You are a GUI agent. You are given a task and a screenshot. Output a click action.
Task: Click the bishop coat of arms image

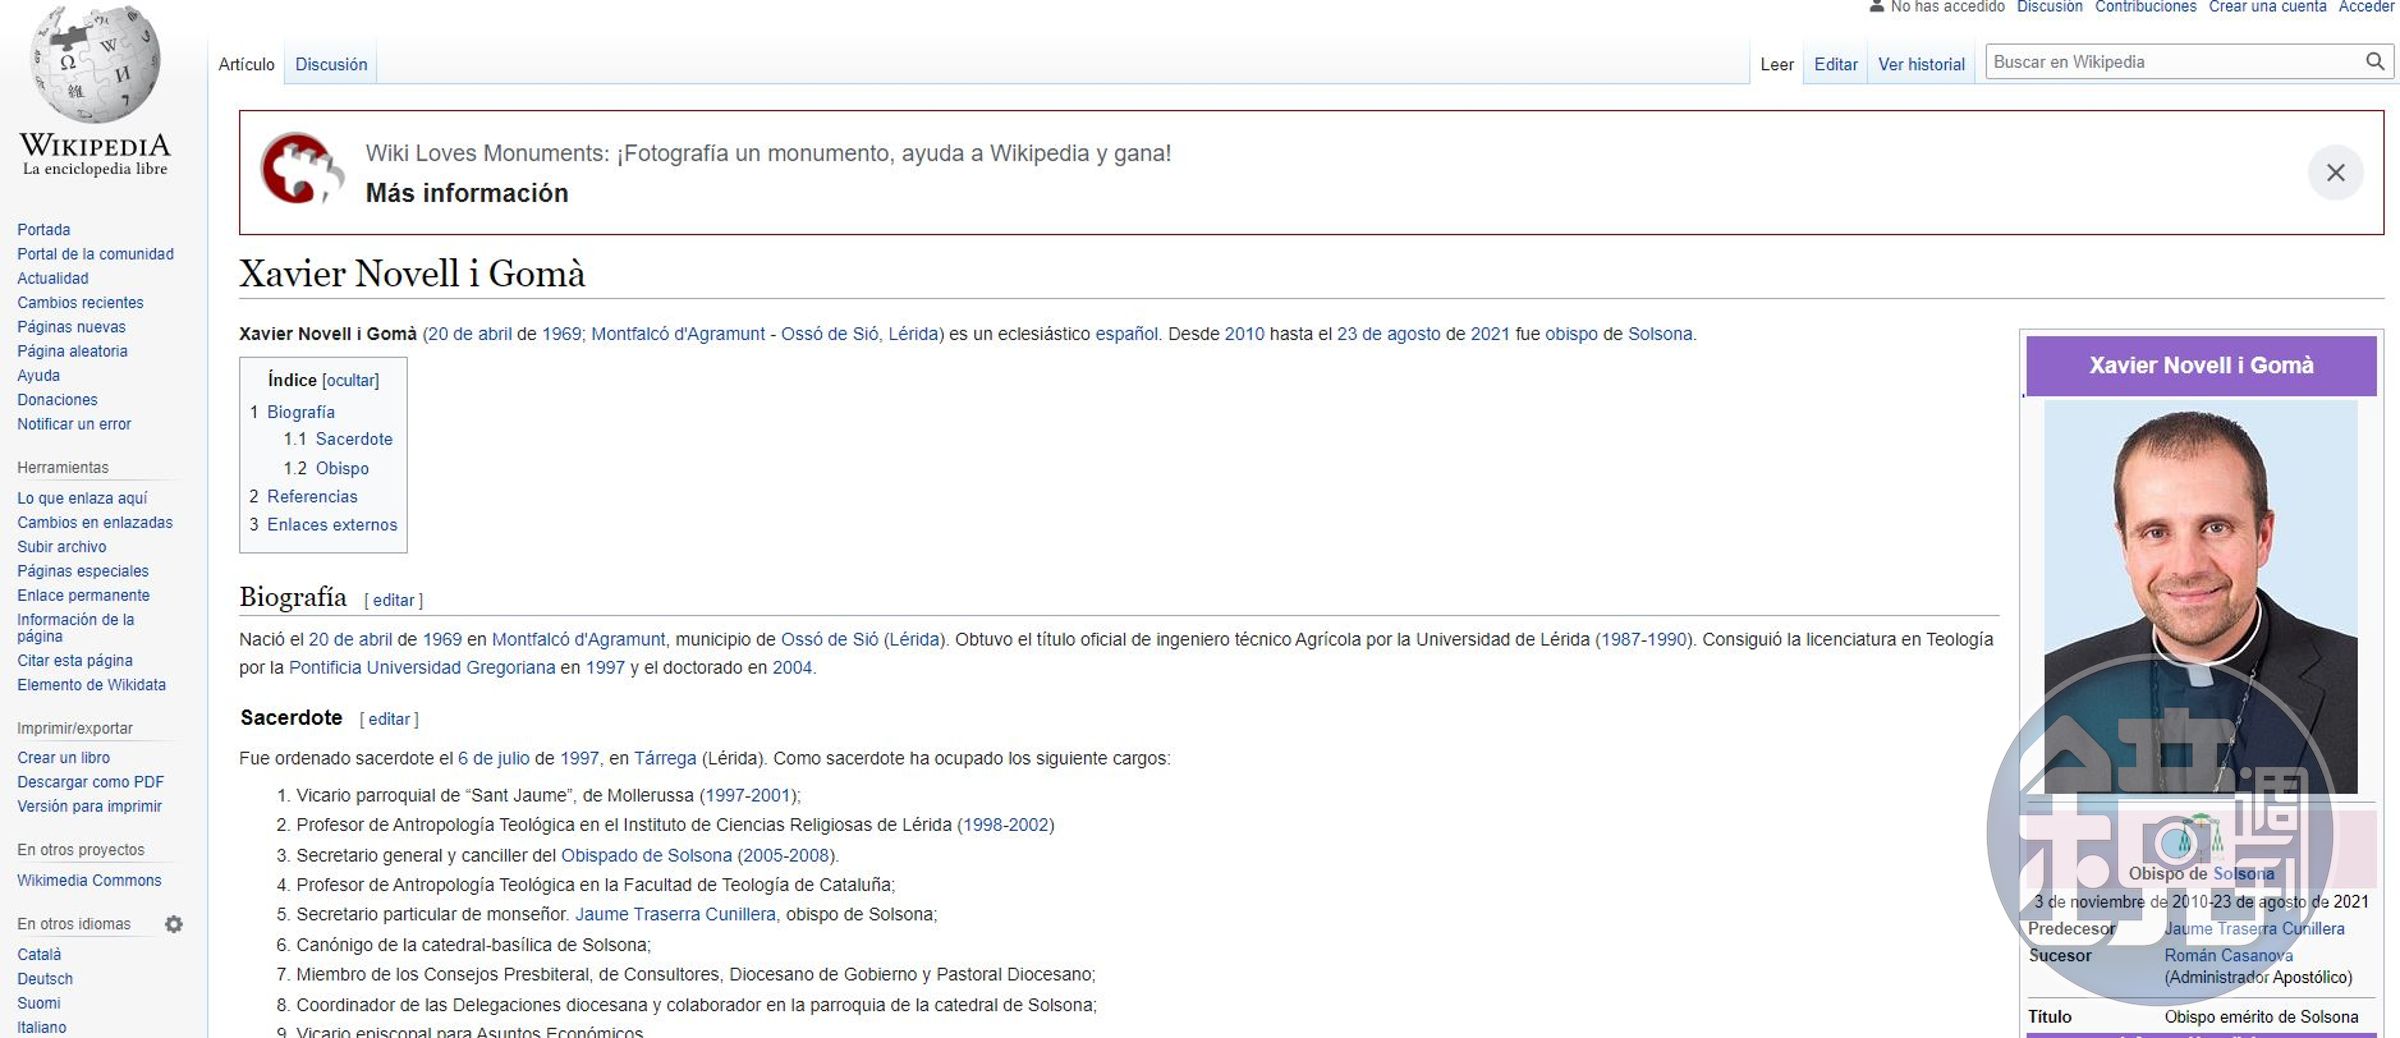click(x=2199, y=836)
